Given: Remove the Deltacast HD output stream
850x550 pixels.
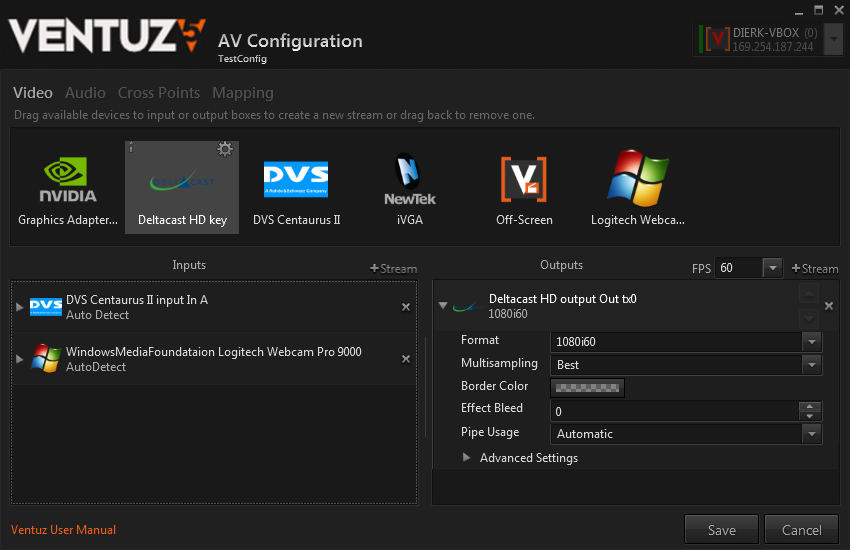Looking at the screenshot, I should pyautogui.click(x=829, y=306).
